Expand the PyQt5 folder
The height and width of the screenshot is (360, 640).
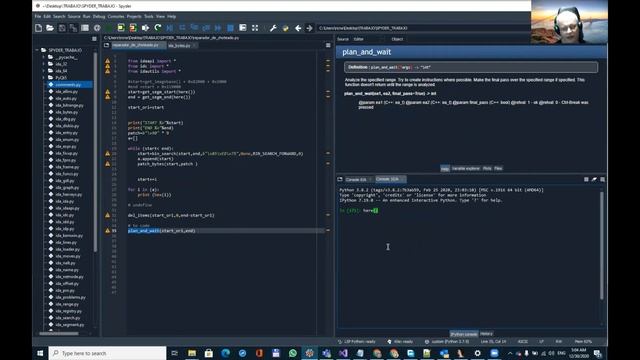click(x=44, y=78)
